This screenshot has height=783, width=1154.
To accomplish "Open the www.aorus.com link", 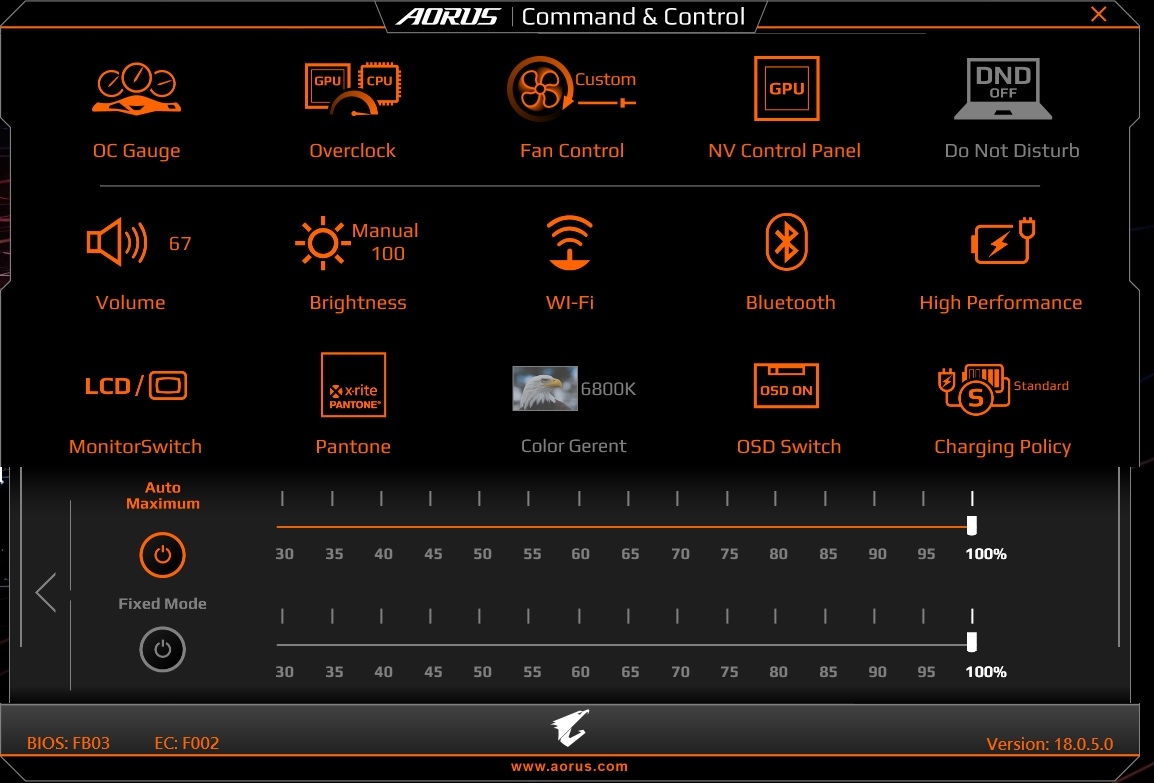I will [570, 767].
